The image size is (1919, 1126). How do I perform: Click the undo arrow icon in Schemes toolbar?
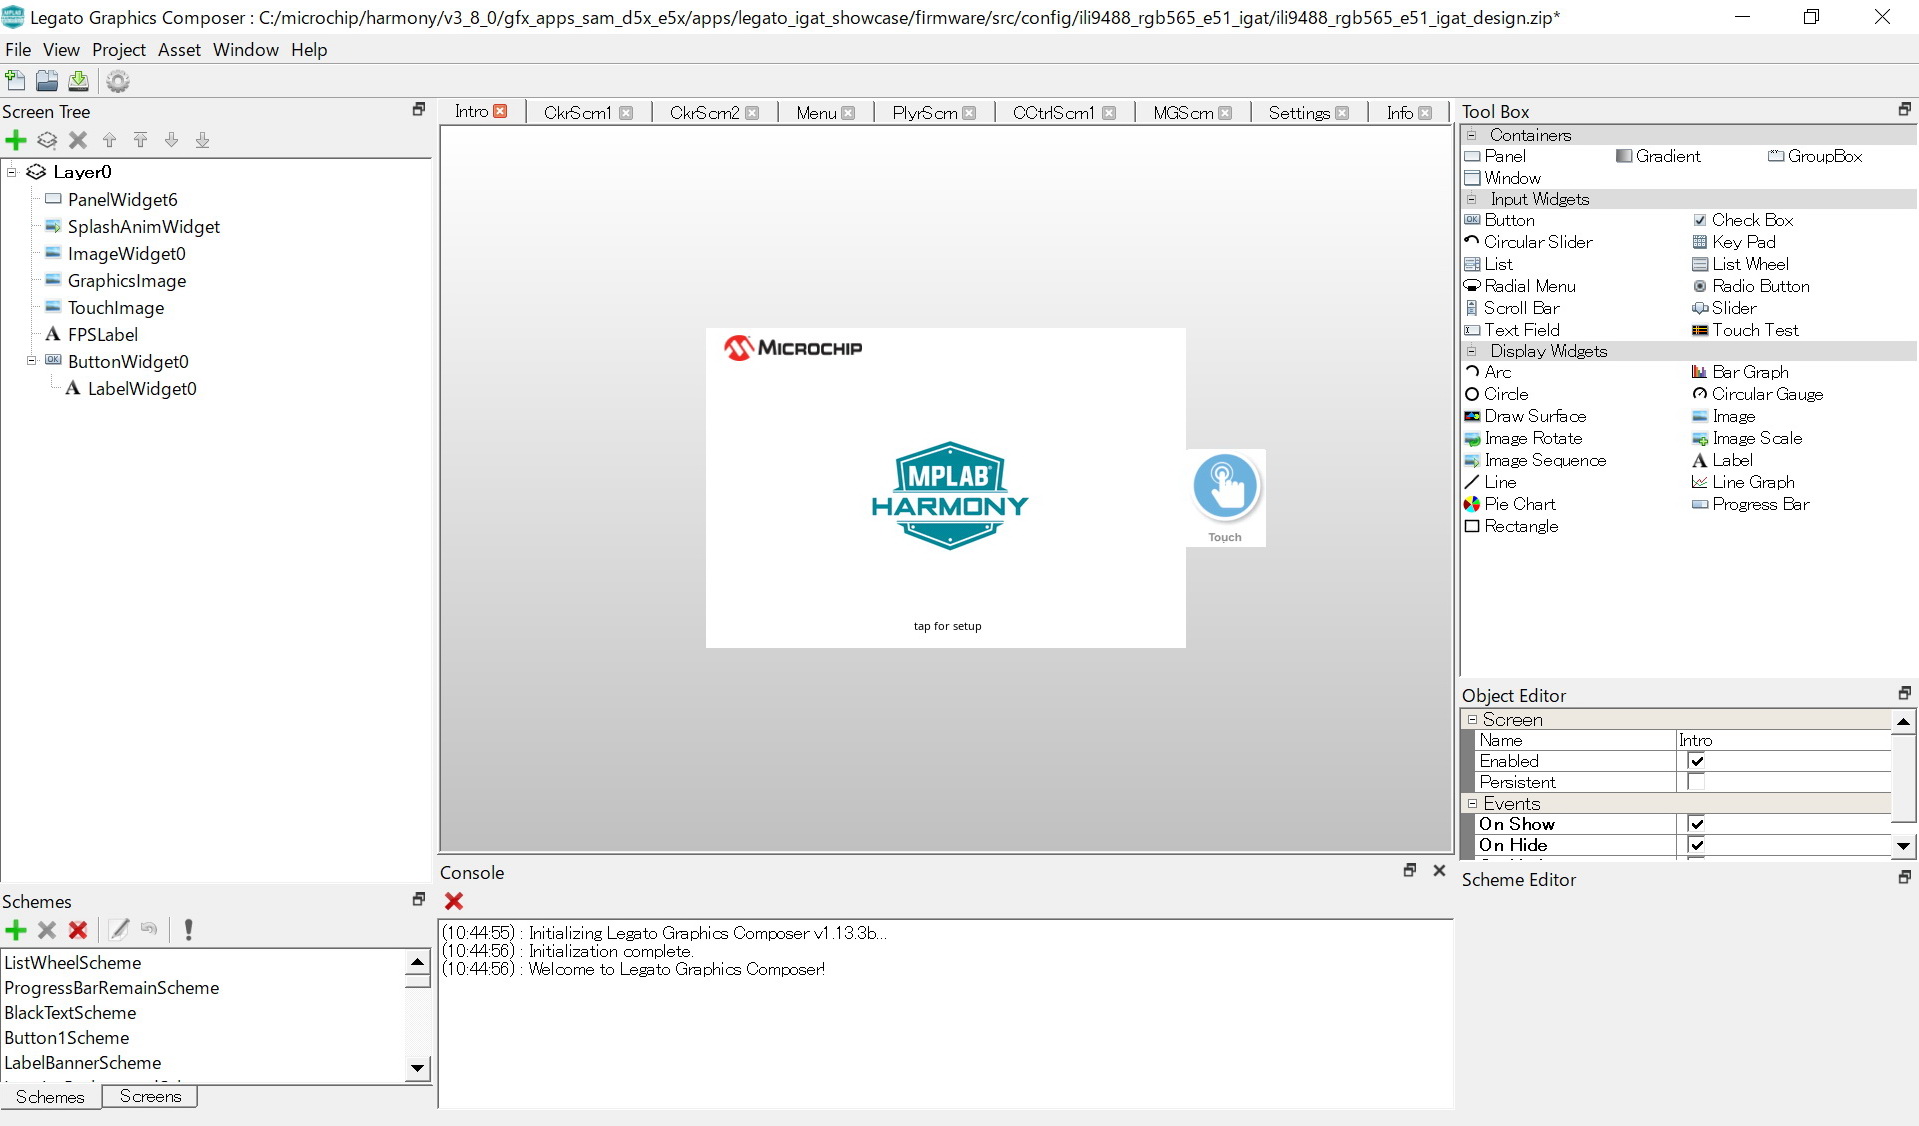[149, 929]
